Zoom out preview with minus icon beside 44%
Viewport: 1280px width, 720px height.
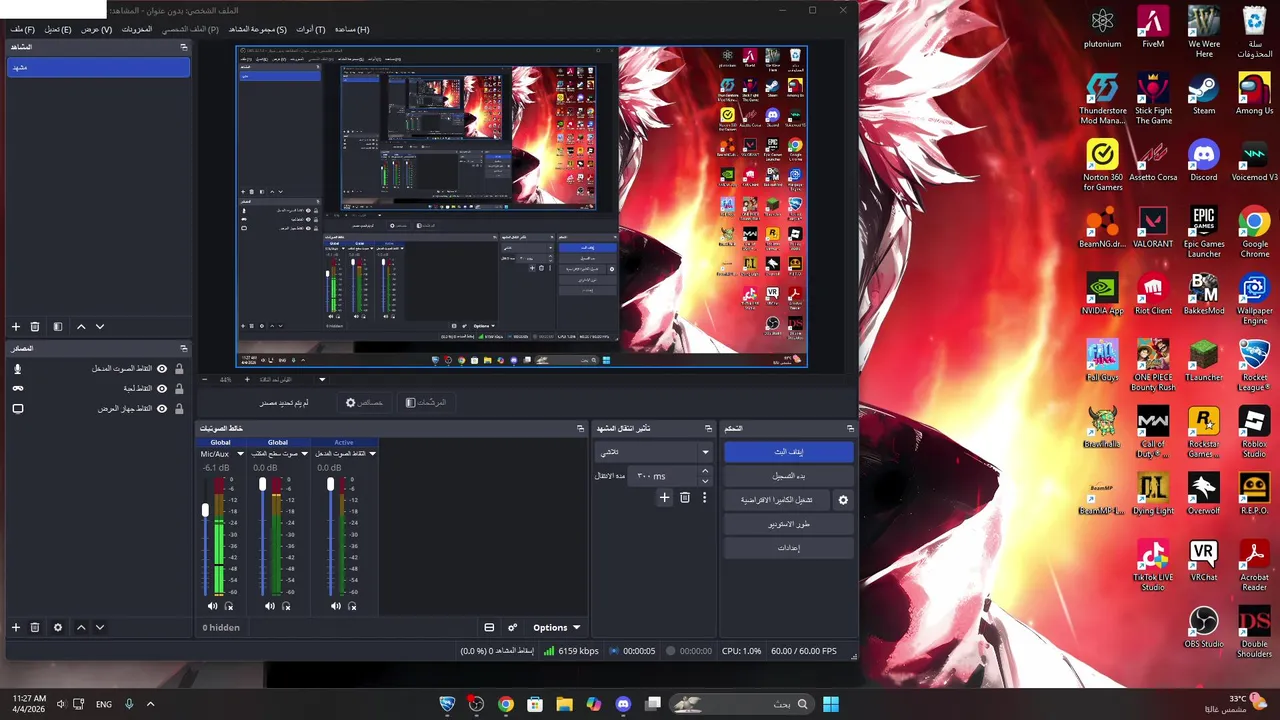(205, 380)
